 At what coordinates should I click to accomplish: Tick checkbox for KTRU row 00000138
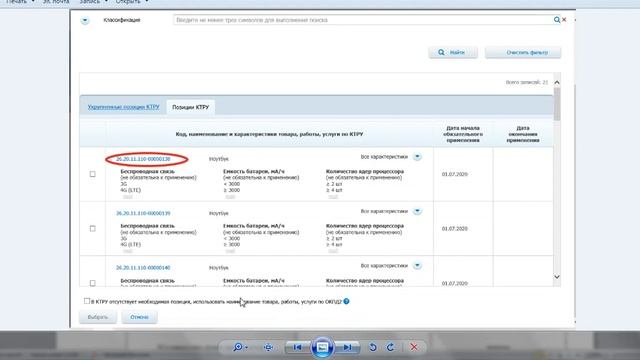[x=93, y=174]
